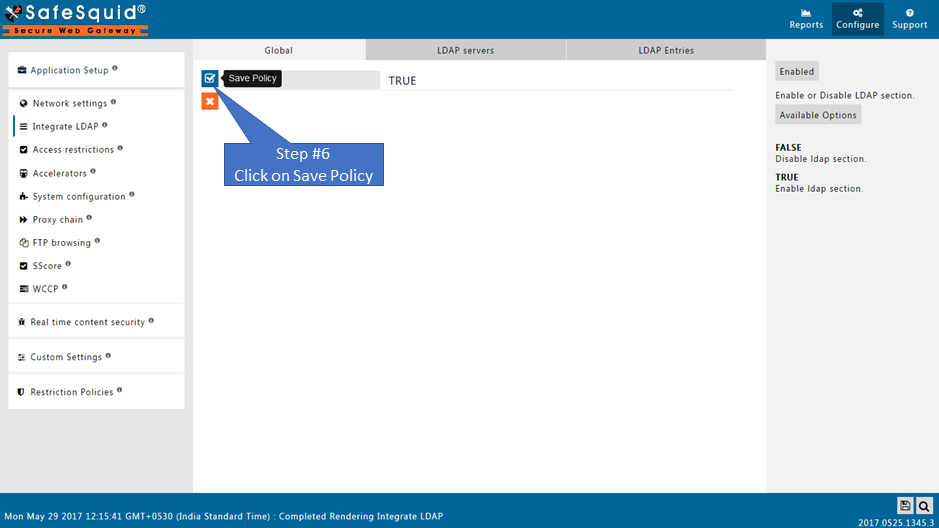Click the save disk icon in footer
This screenshot has height=528, width=939.
pyautogui.click(x=905, y=506)
